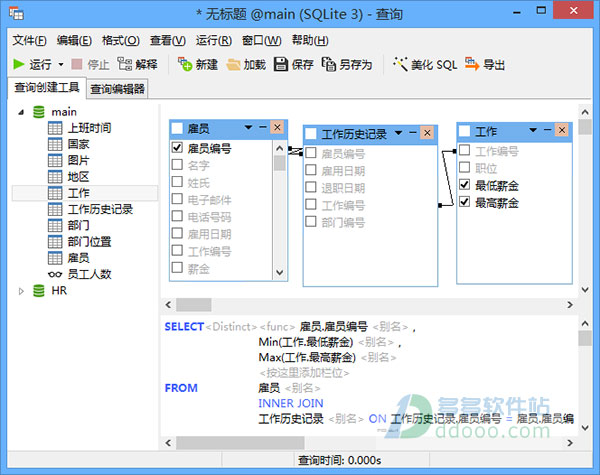Open the dropdown arrow on 工作 box header
This screenshot has width=600, height=475.
(533, 130)
